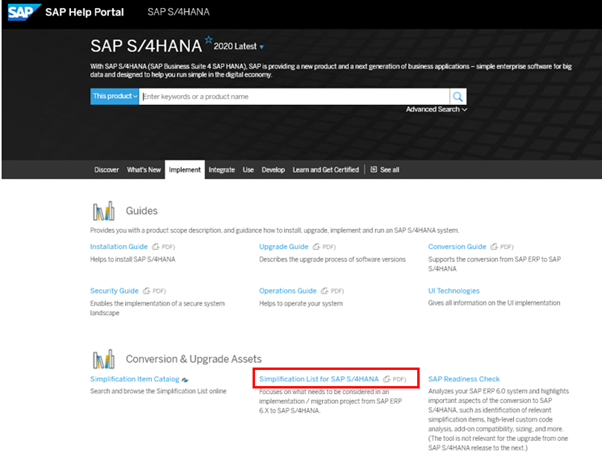Open the Installation Guide PDF icon
602x457 pixels.
click(x=159, y=246)
